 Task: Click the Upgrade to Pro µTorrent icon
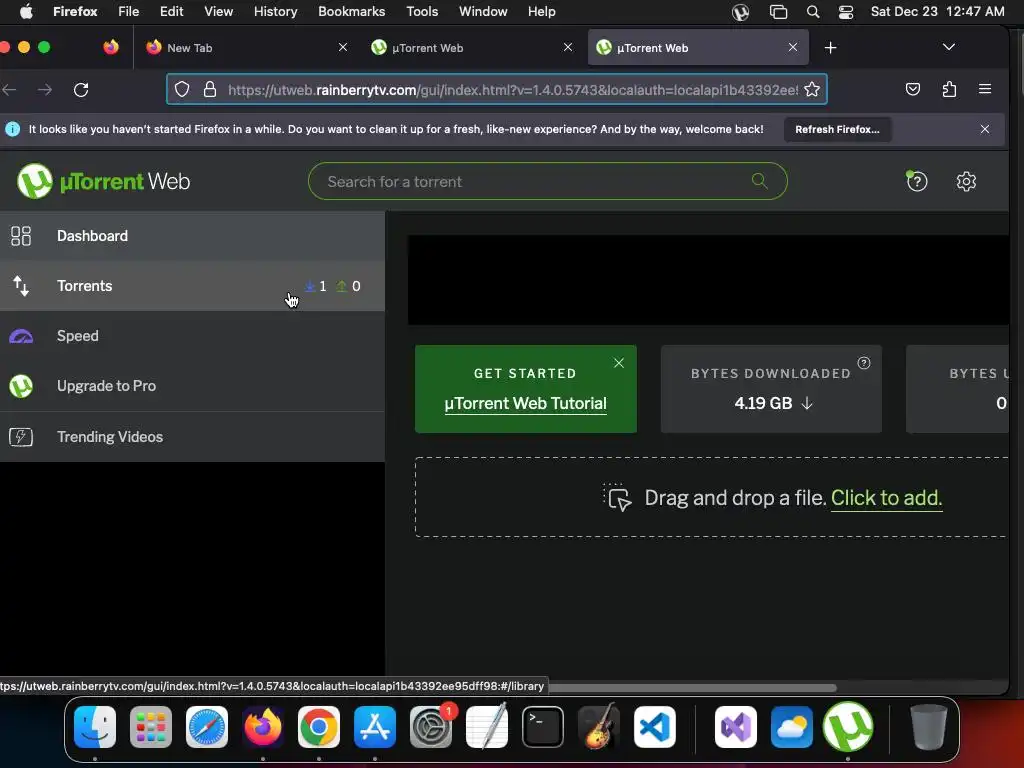coord(21,386)
